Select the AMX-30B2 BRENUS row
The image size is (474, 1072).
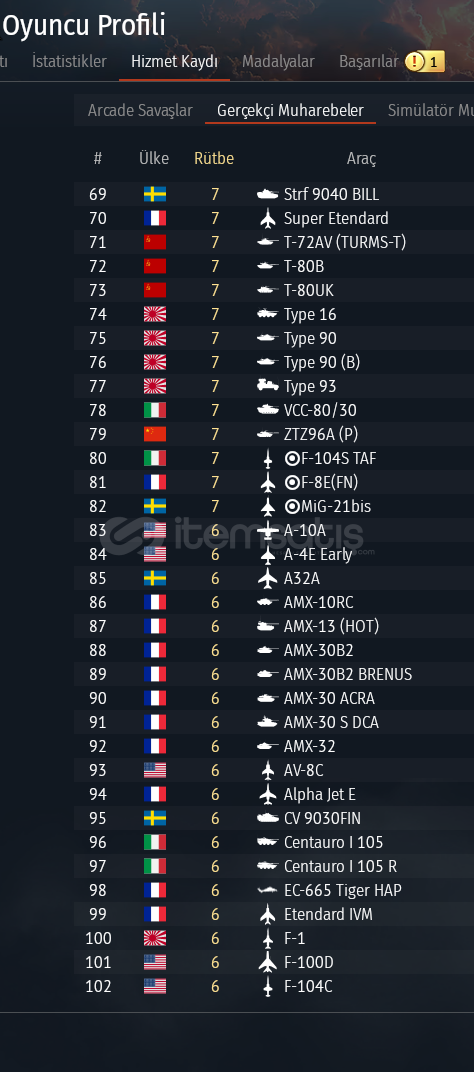click(274, 674)
